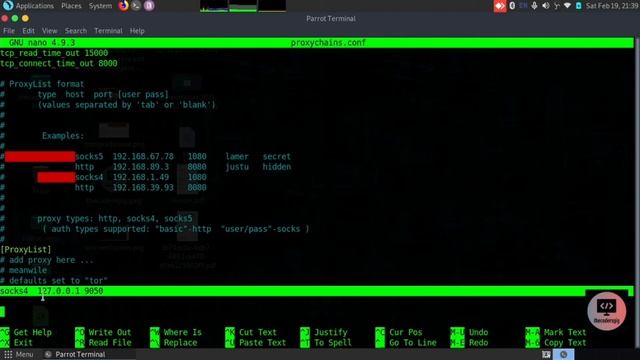The image size is (640, 360).
Task: Click the '# ProxyList format' comment line
Action: [x=42, y=84]
